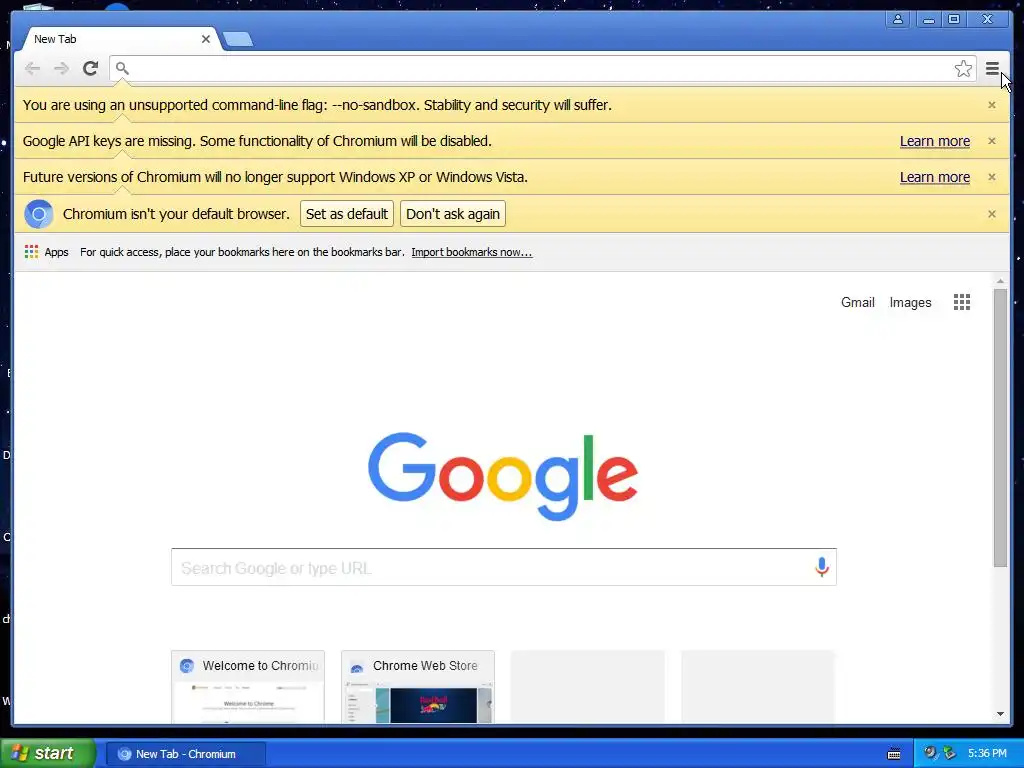Open the Welcome to Chromium thumbnail
The image size is (1024, 768).
[248, 687]
